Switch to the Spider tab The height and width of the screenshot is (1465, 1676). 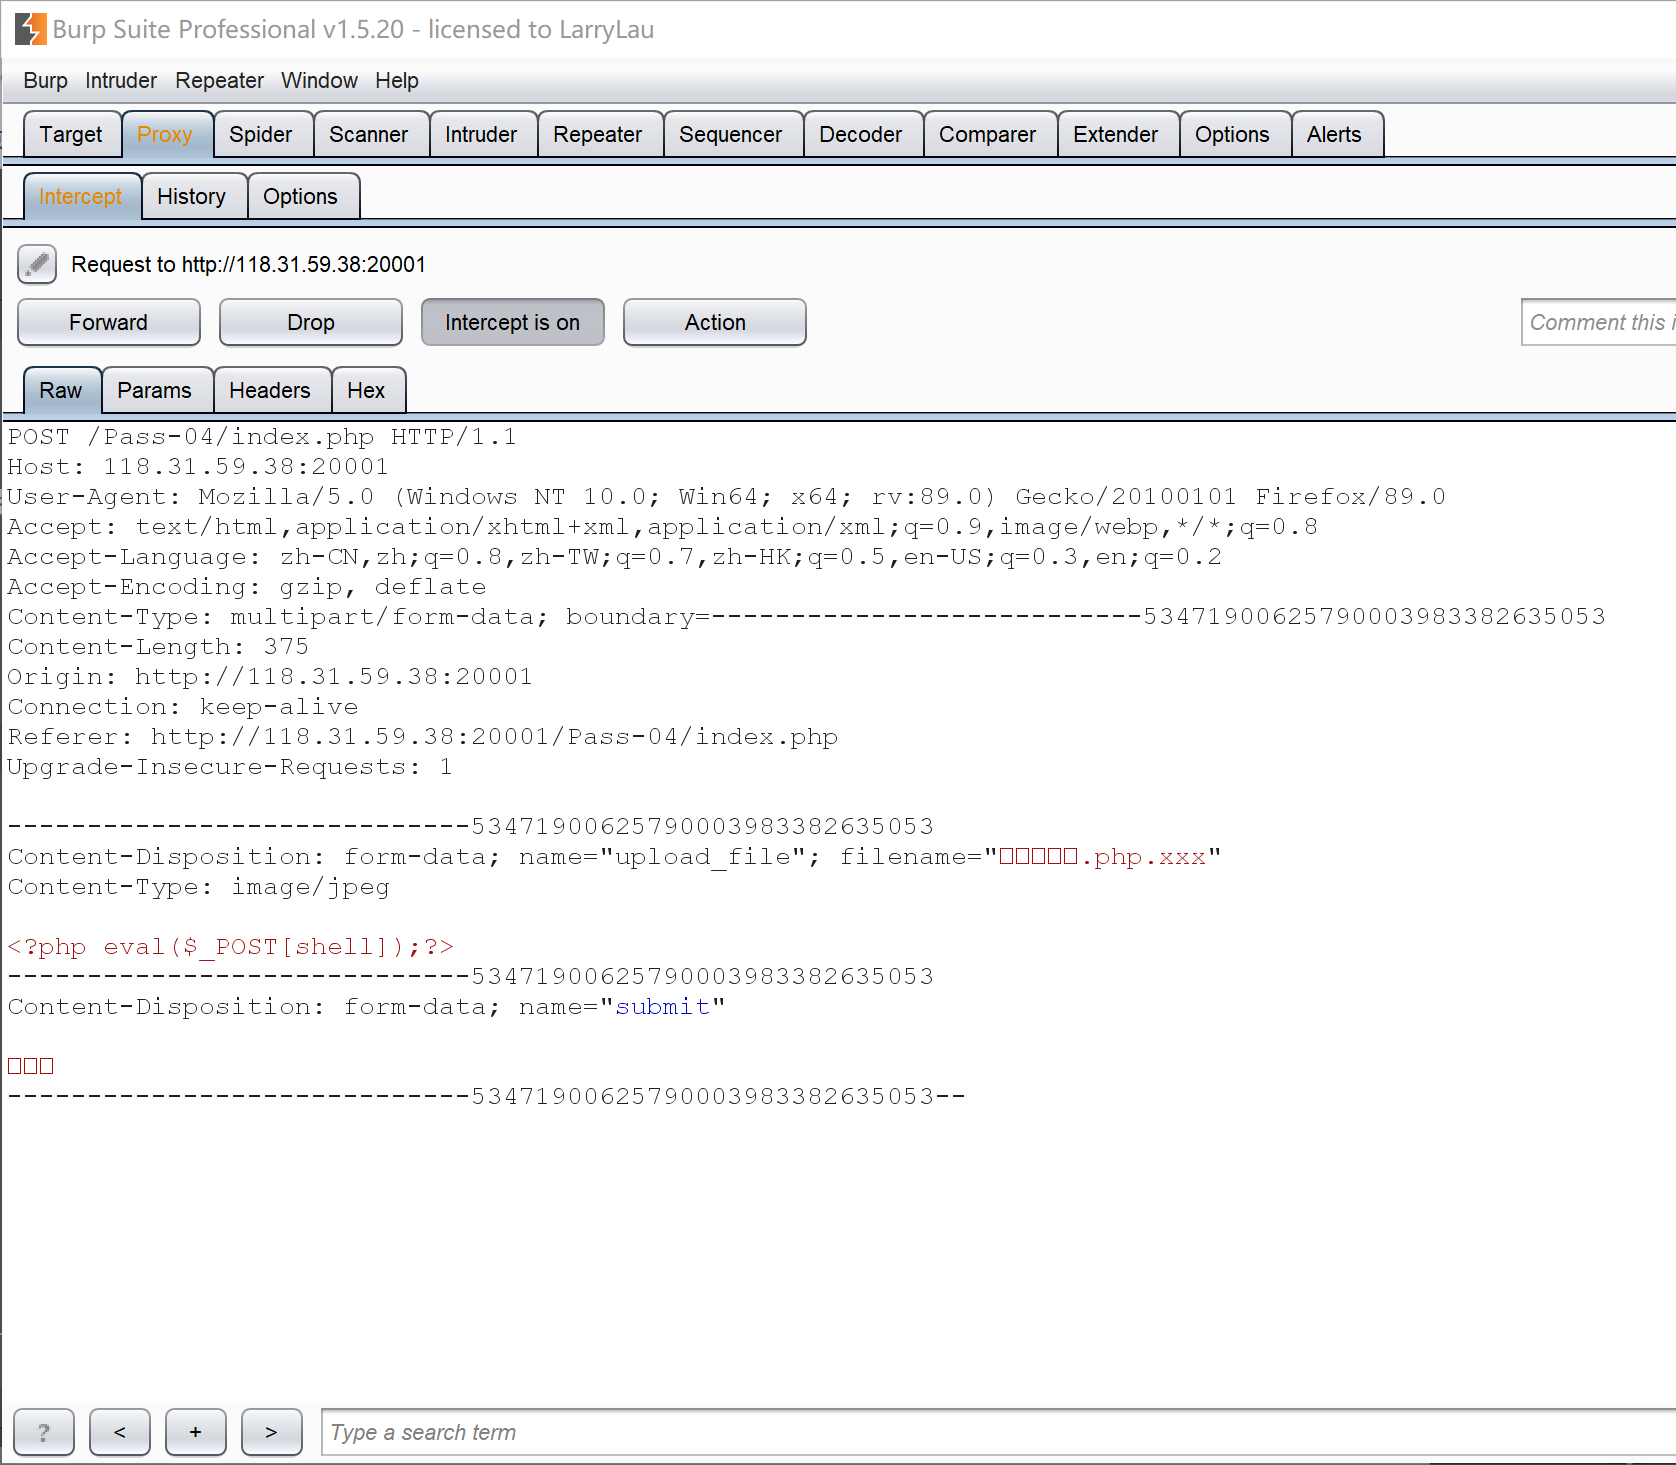(x=261, y=134)
